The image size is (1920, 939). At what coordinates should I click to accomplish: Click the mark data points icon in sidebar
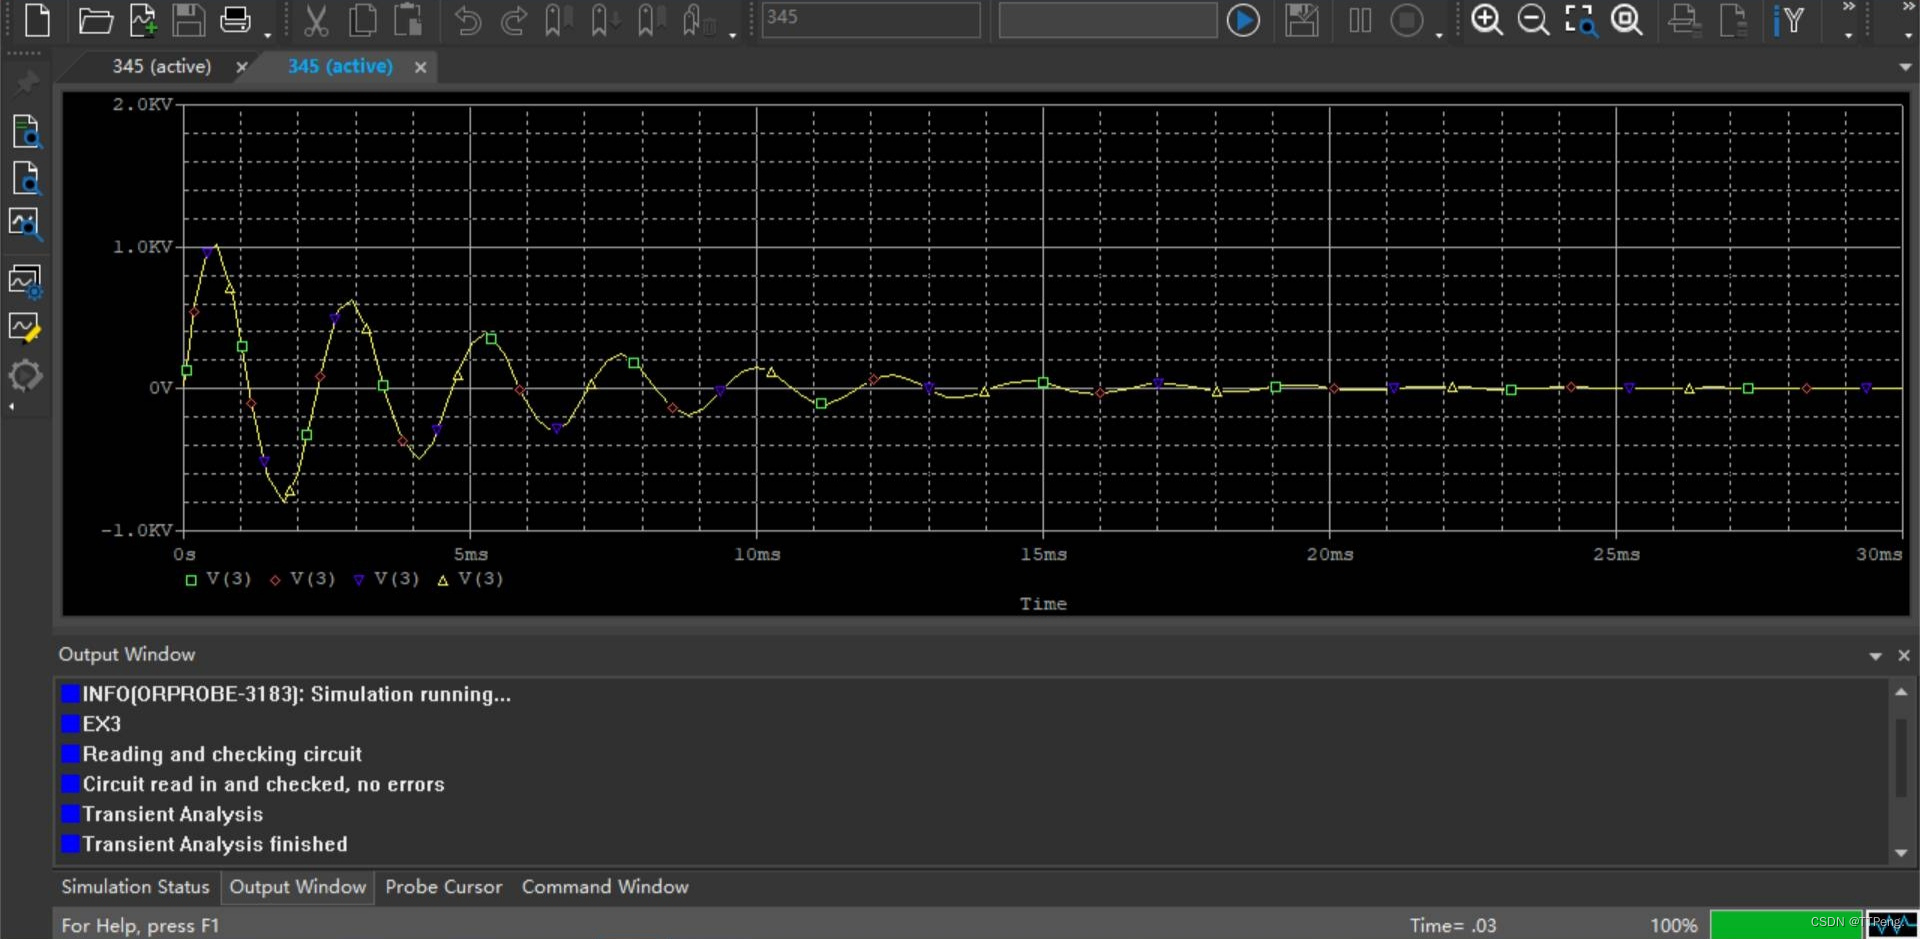pyautogui.click(x=25, y=328)
